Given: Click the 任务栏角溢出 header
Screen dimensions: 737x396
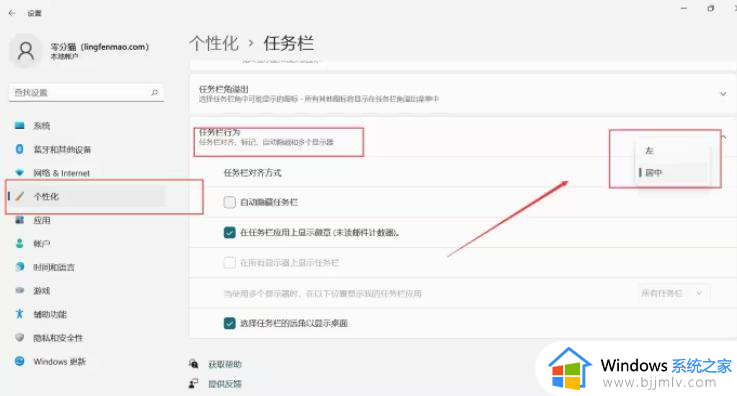Looking at the screenshot, I should coord(224,89).
